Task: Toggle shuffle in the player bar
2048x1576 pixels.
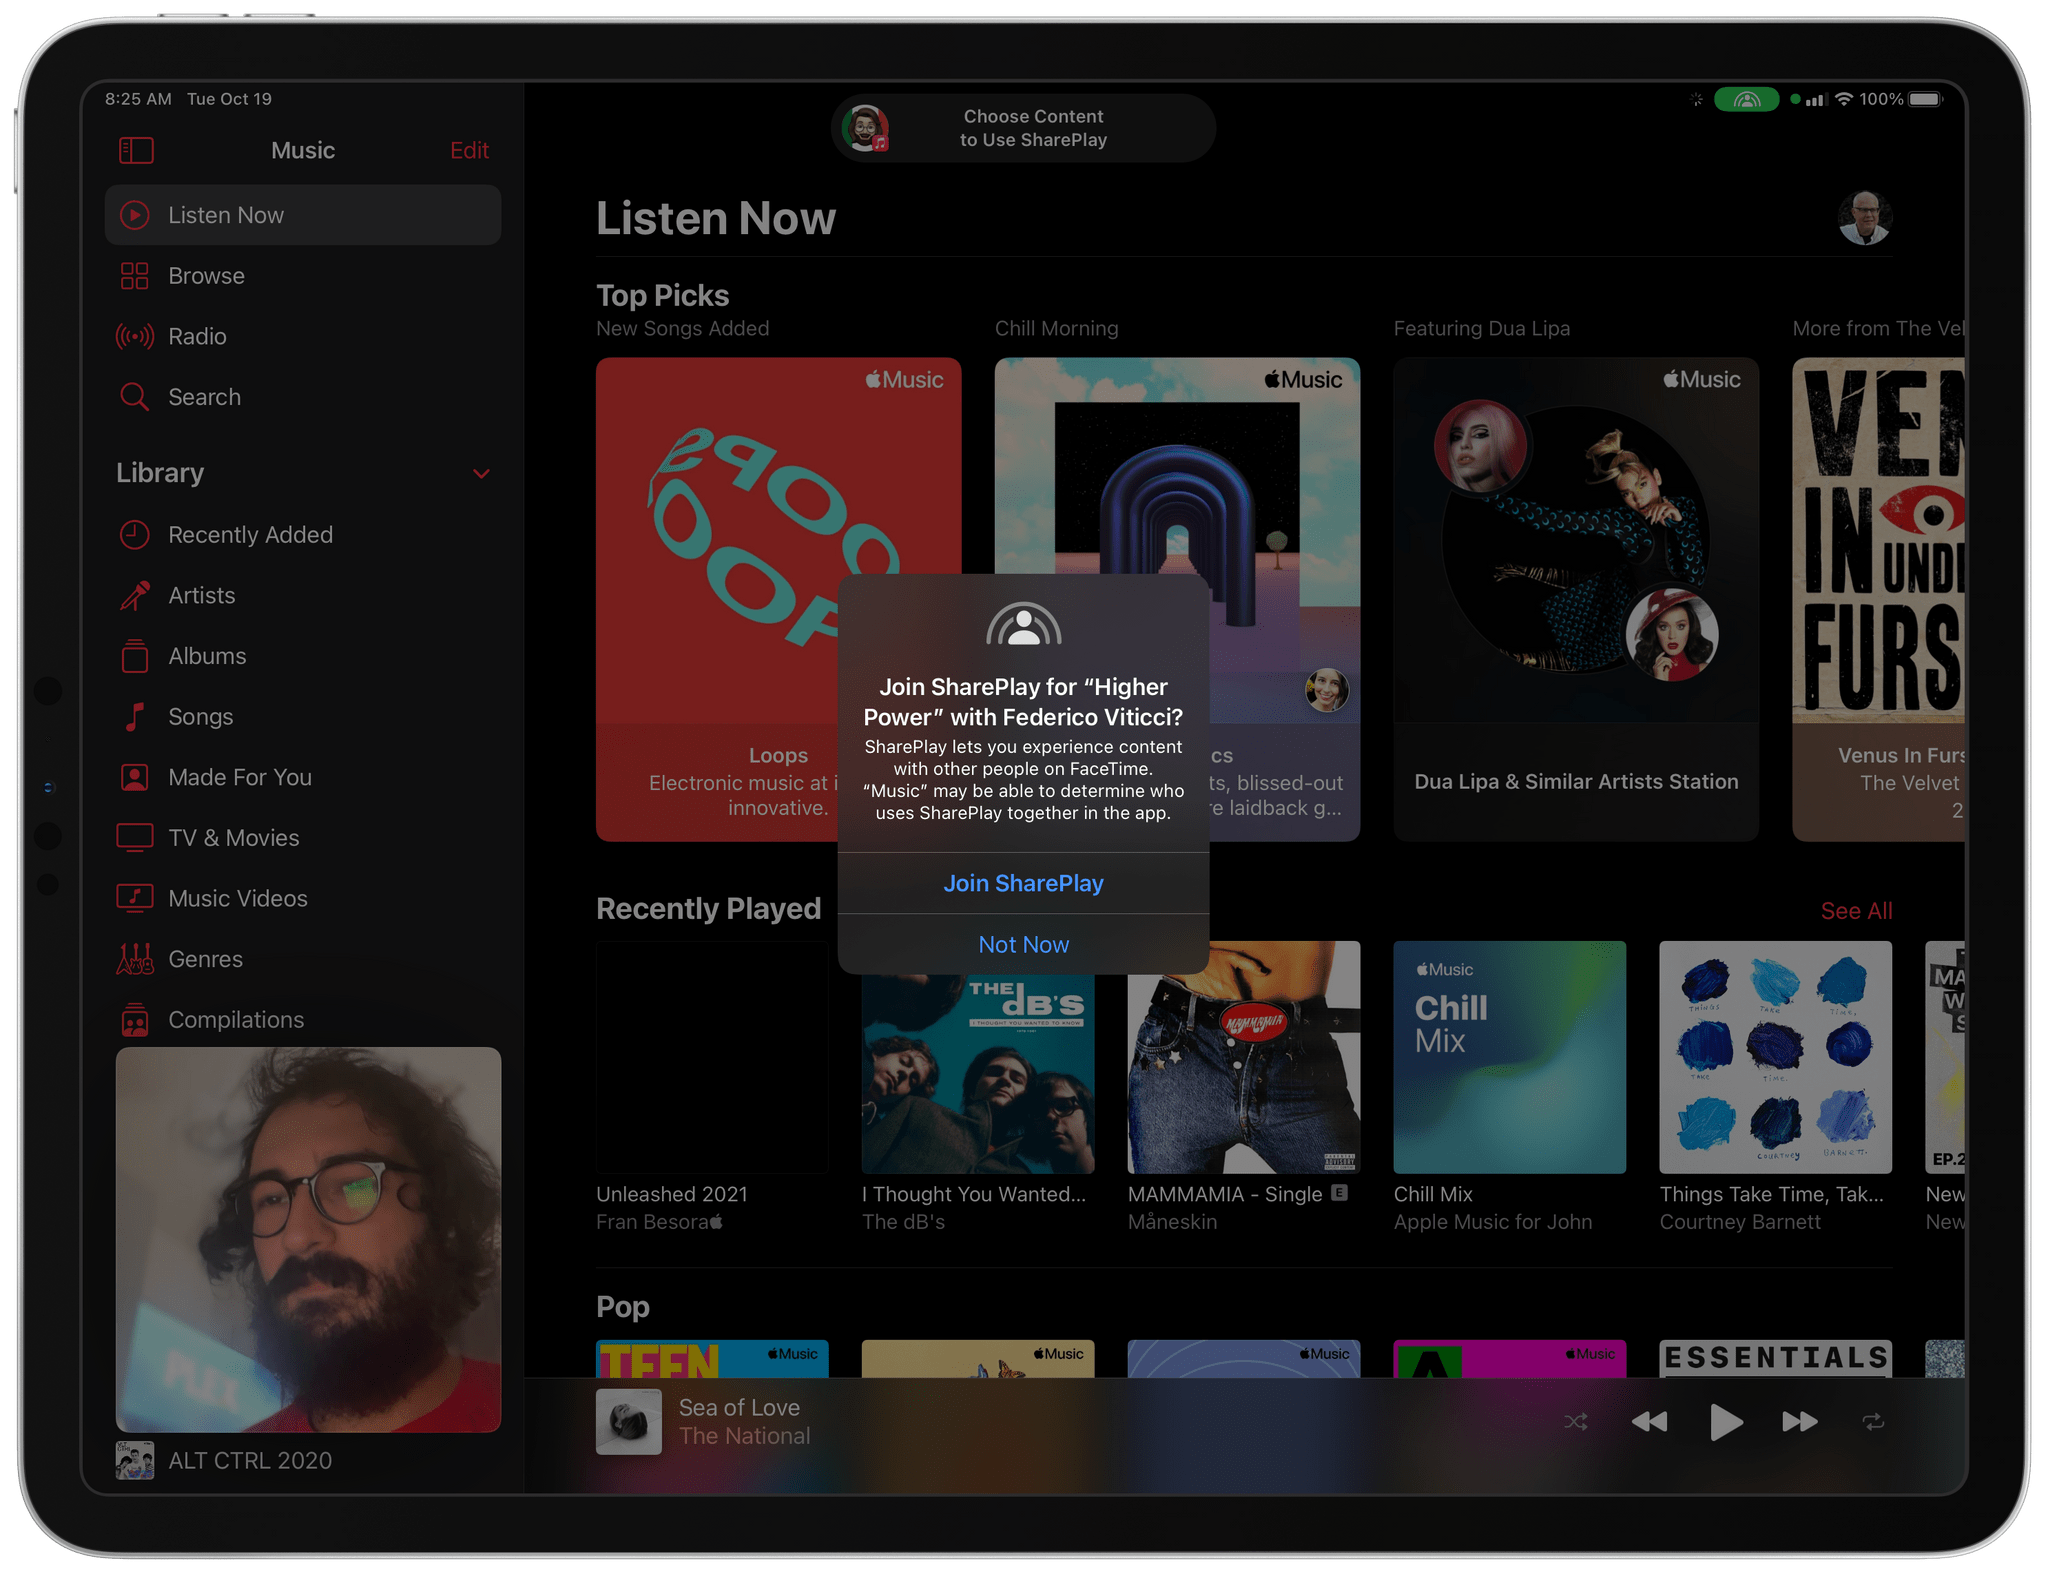Action: 1576,1422
